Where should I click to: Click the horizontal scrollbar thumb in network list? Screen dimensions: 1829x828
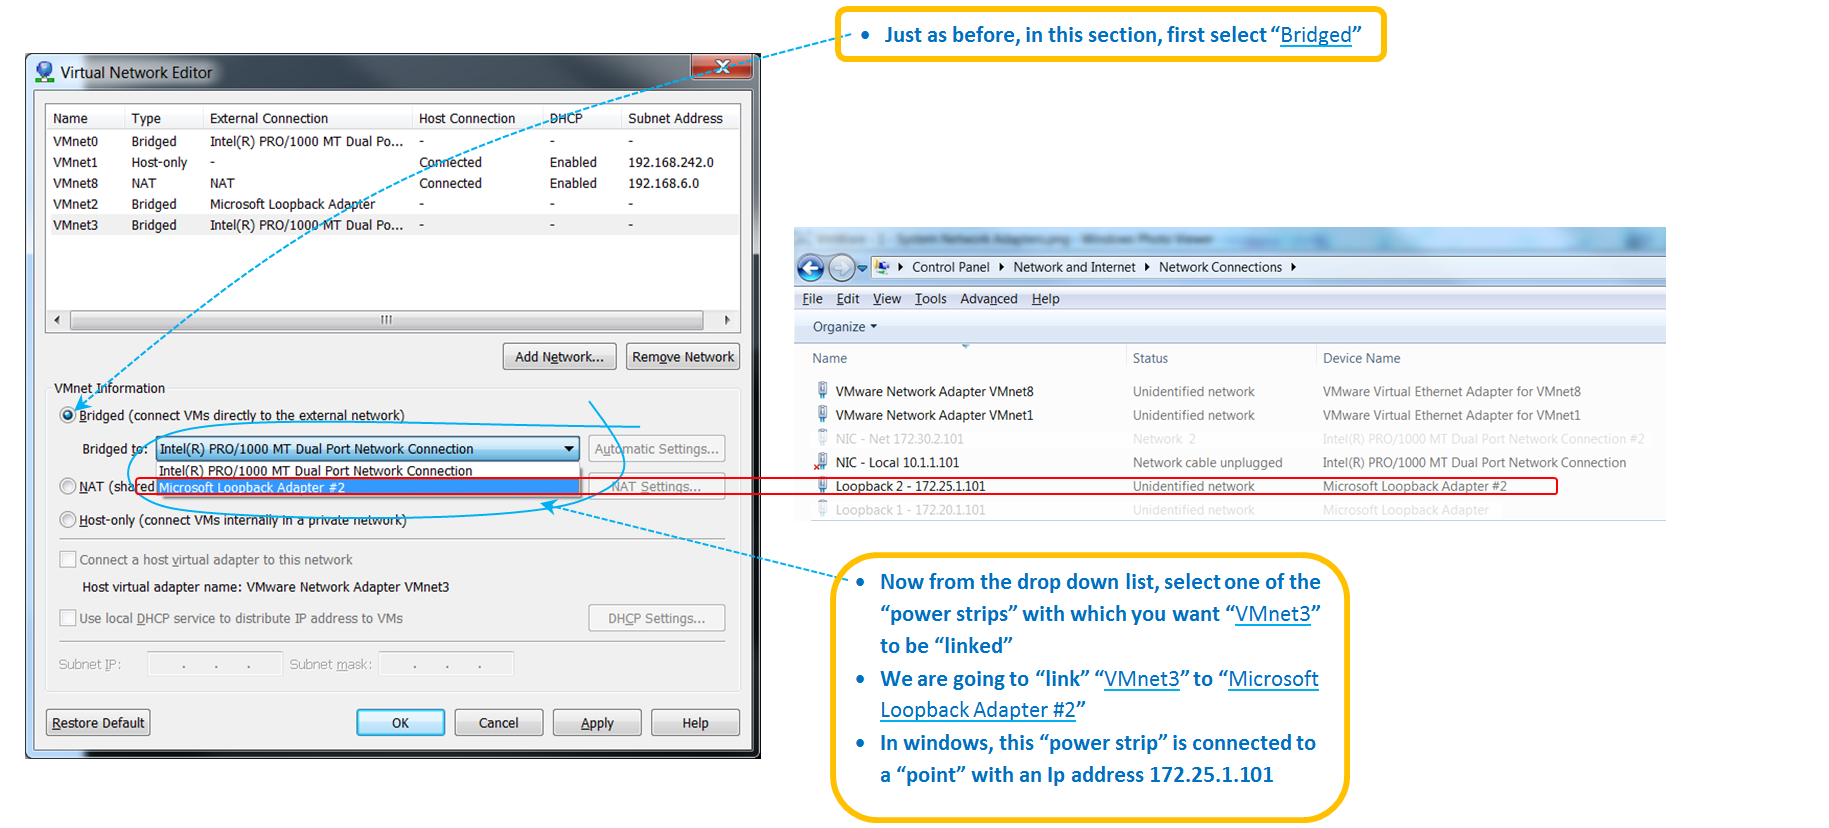click(x=386, y=320)
